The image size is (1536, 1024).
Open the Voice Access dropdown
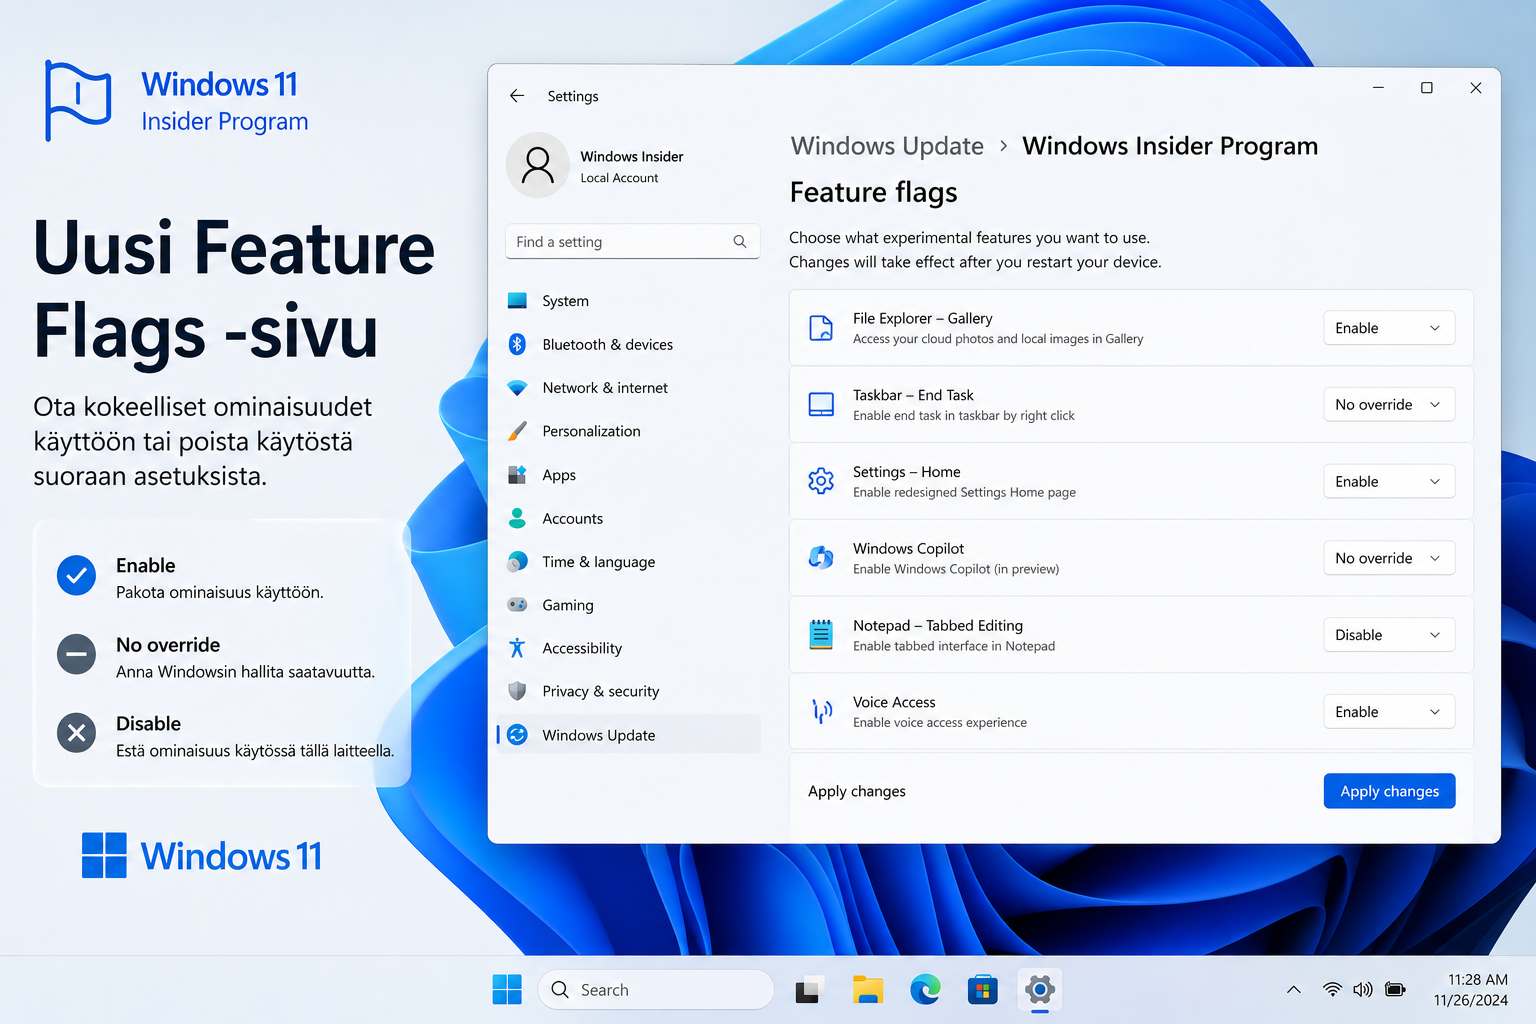pyautogui.click(x=1389, y=711)
